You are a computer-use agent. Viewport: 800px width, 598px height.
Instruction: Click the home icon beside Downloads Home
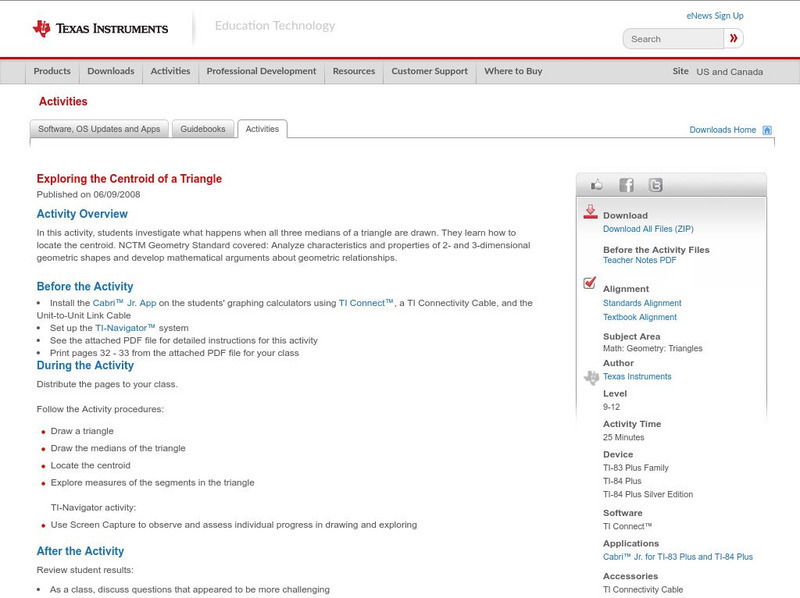767,130
